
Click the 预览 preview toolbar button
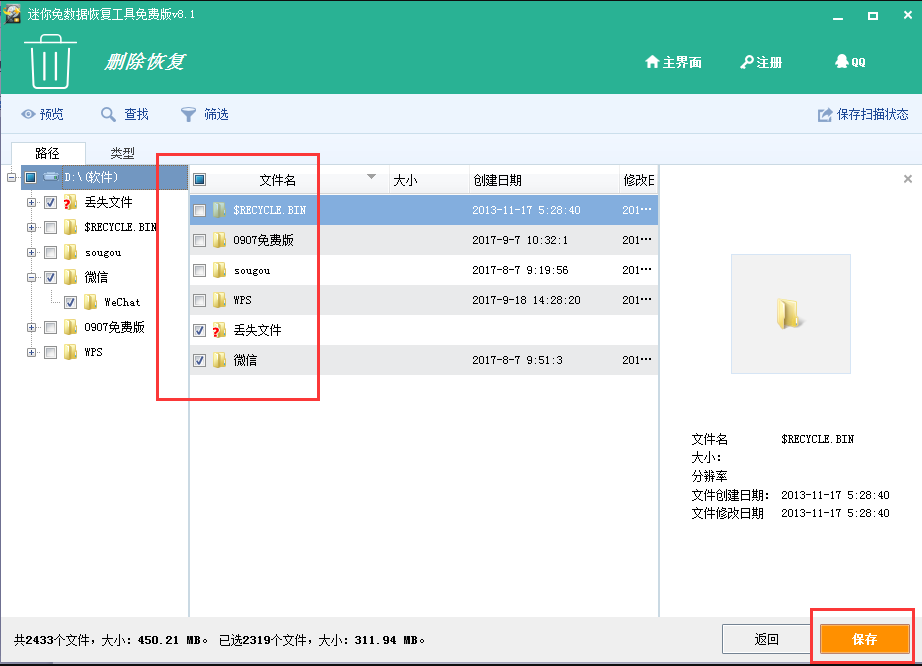tap(42, 114)
